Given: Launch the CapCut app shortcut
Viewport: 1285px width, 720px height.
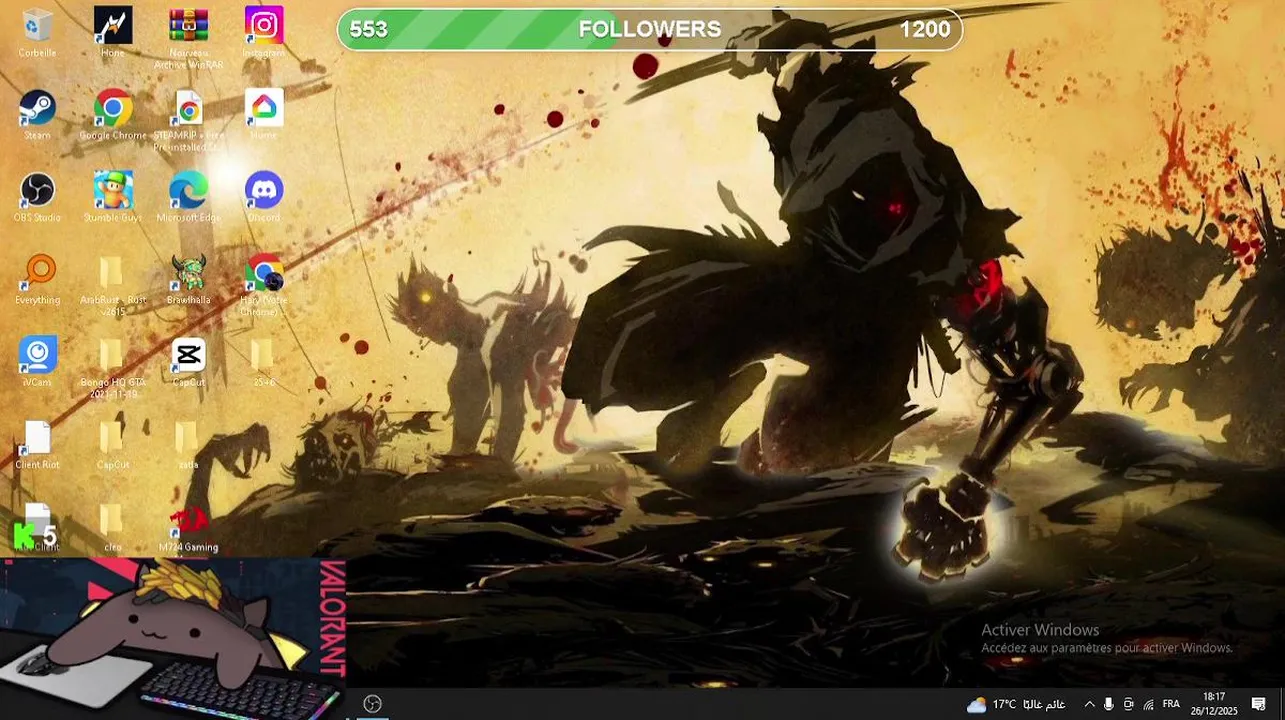Looking at the screenshot, I should coord(188,361).
